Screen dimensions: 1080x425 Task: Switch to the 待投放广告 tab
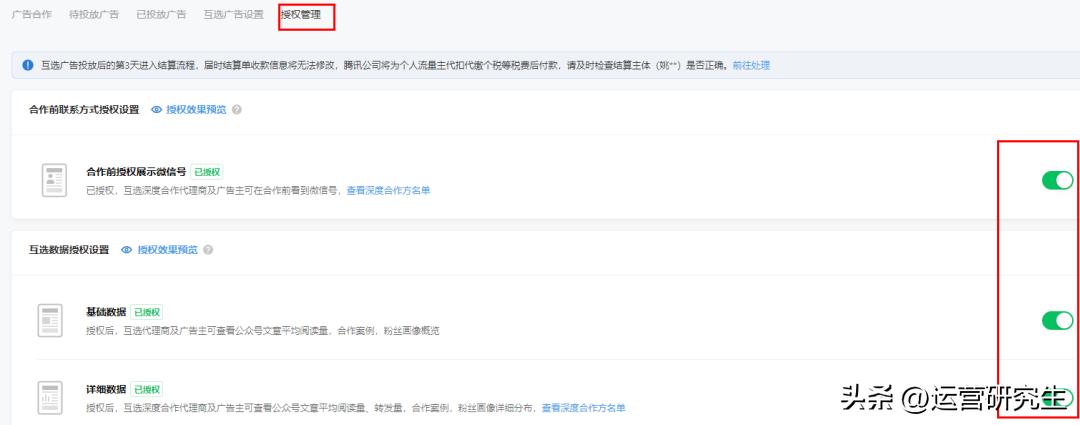point(94,14)
